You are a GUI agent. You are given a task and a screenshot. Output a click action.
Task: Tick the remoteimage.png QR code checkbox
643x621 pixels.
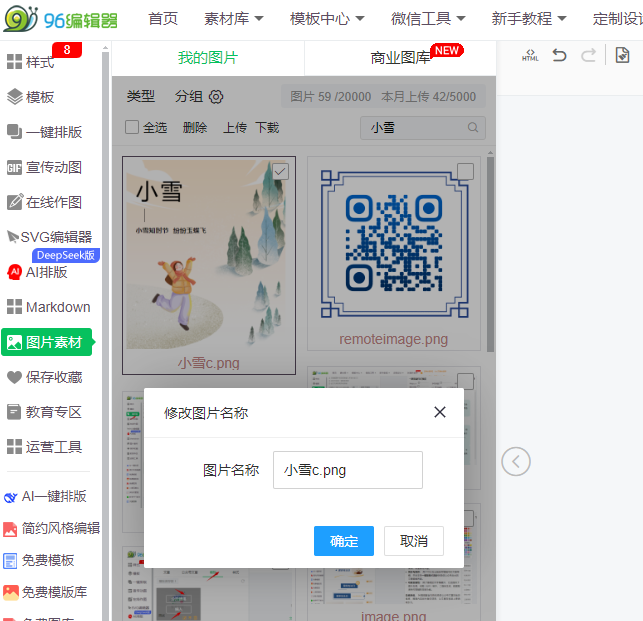click(465, 171)
